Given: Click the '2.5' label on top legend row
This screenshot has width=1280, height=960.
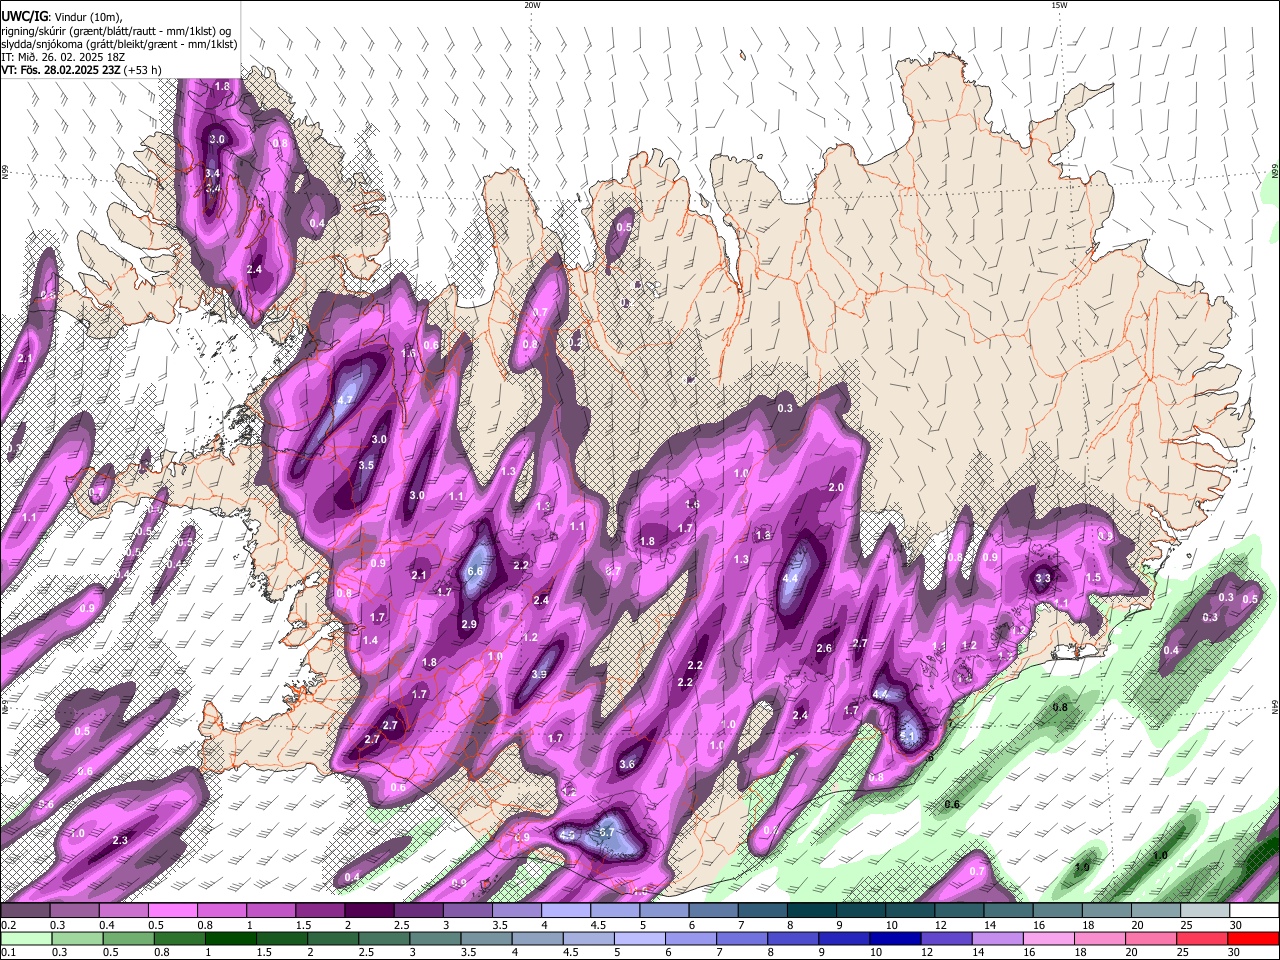Looking at the screenshot, I should pyautogui.click(x=401, y=925).
